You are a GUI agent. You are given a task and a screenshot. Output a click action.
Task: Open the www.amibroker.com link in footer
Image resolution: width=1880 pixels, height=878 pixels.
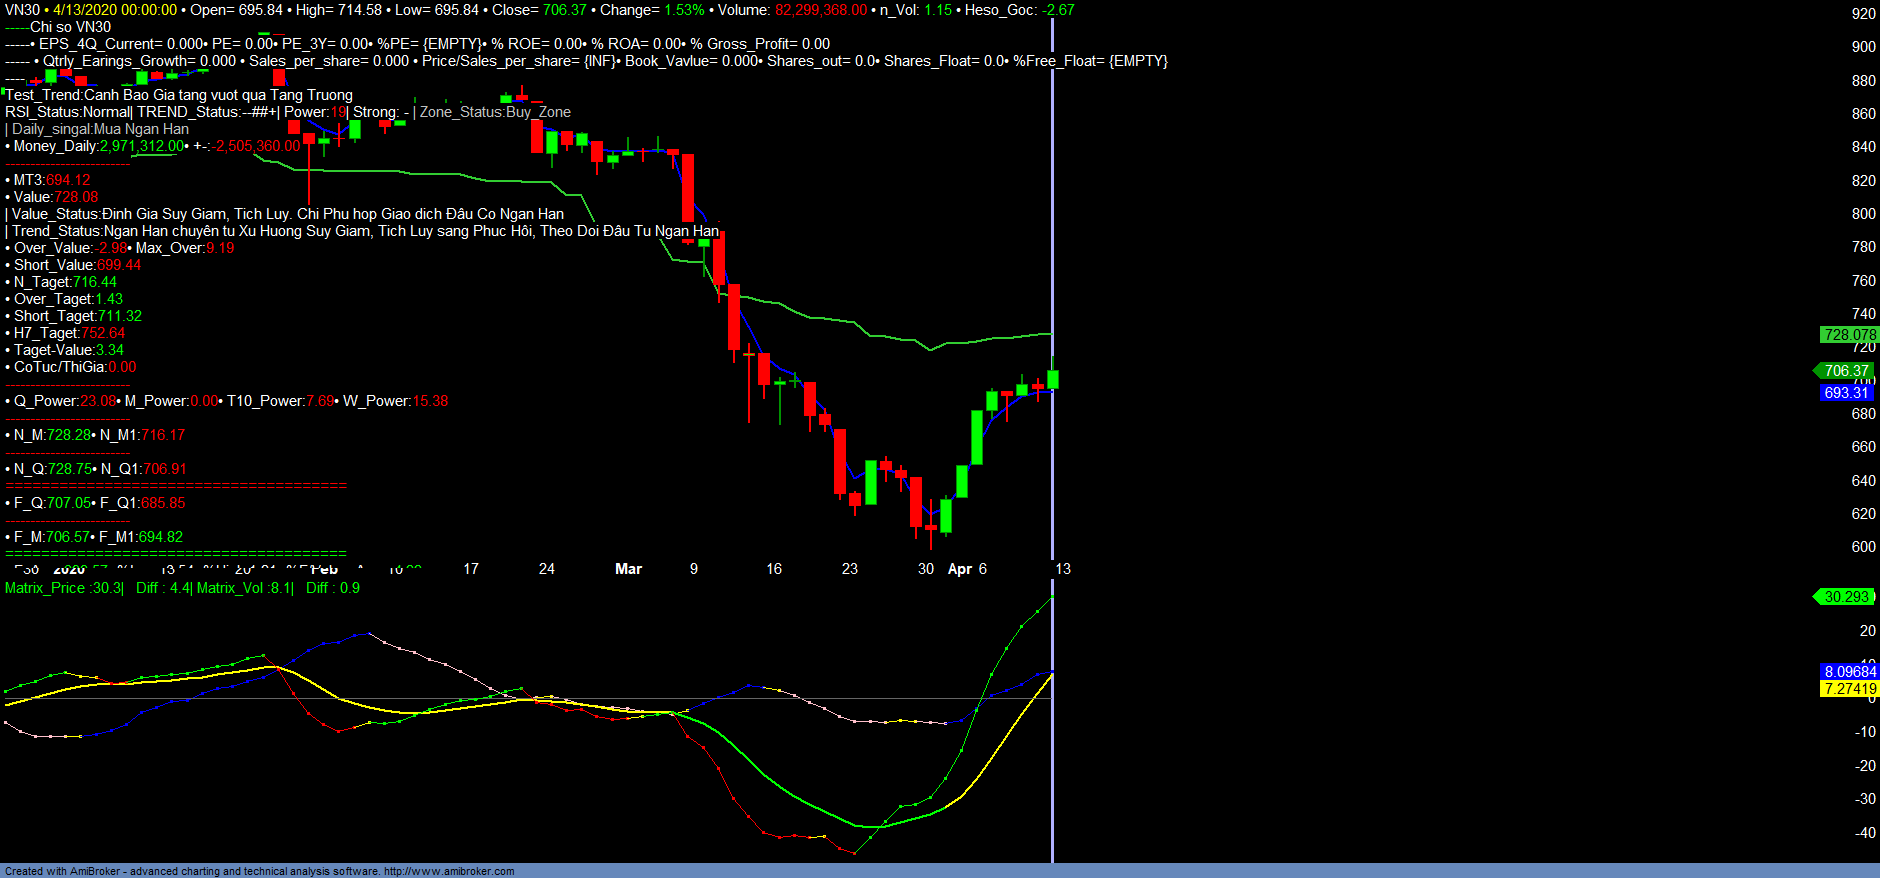click(449, 871)
